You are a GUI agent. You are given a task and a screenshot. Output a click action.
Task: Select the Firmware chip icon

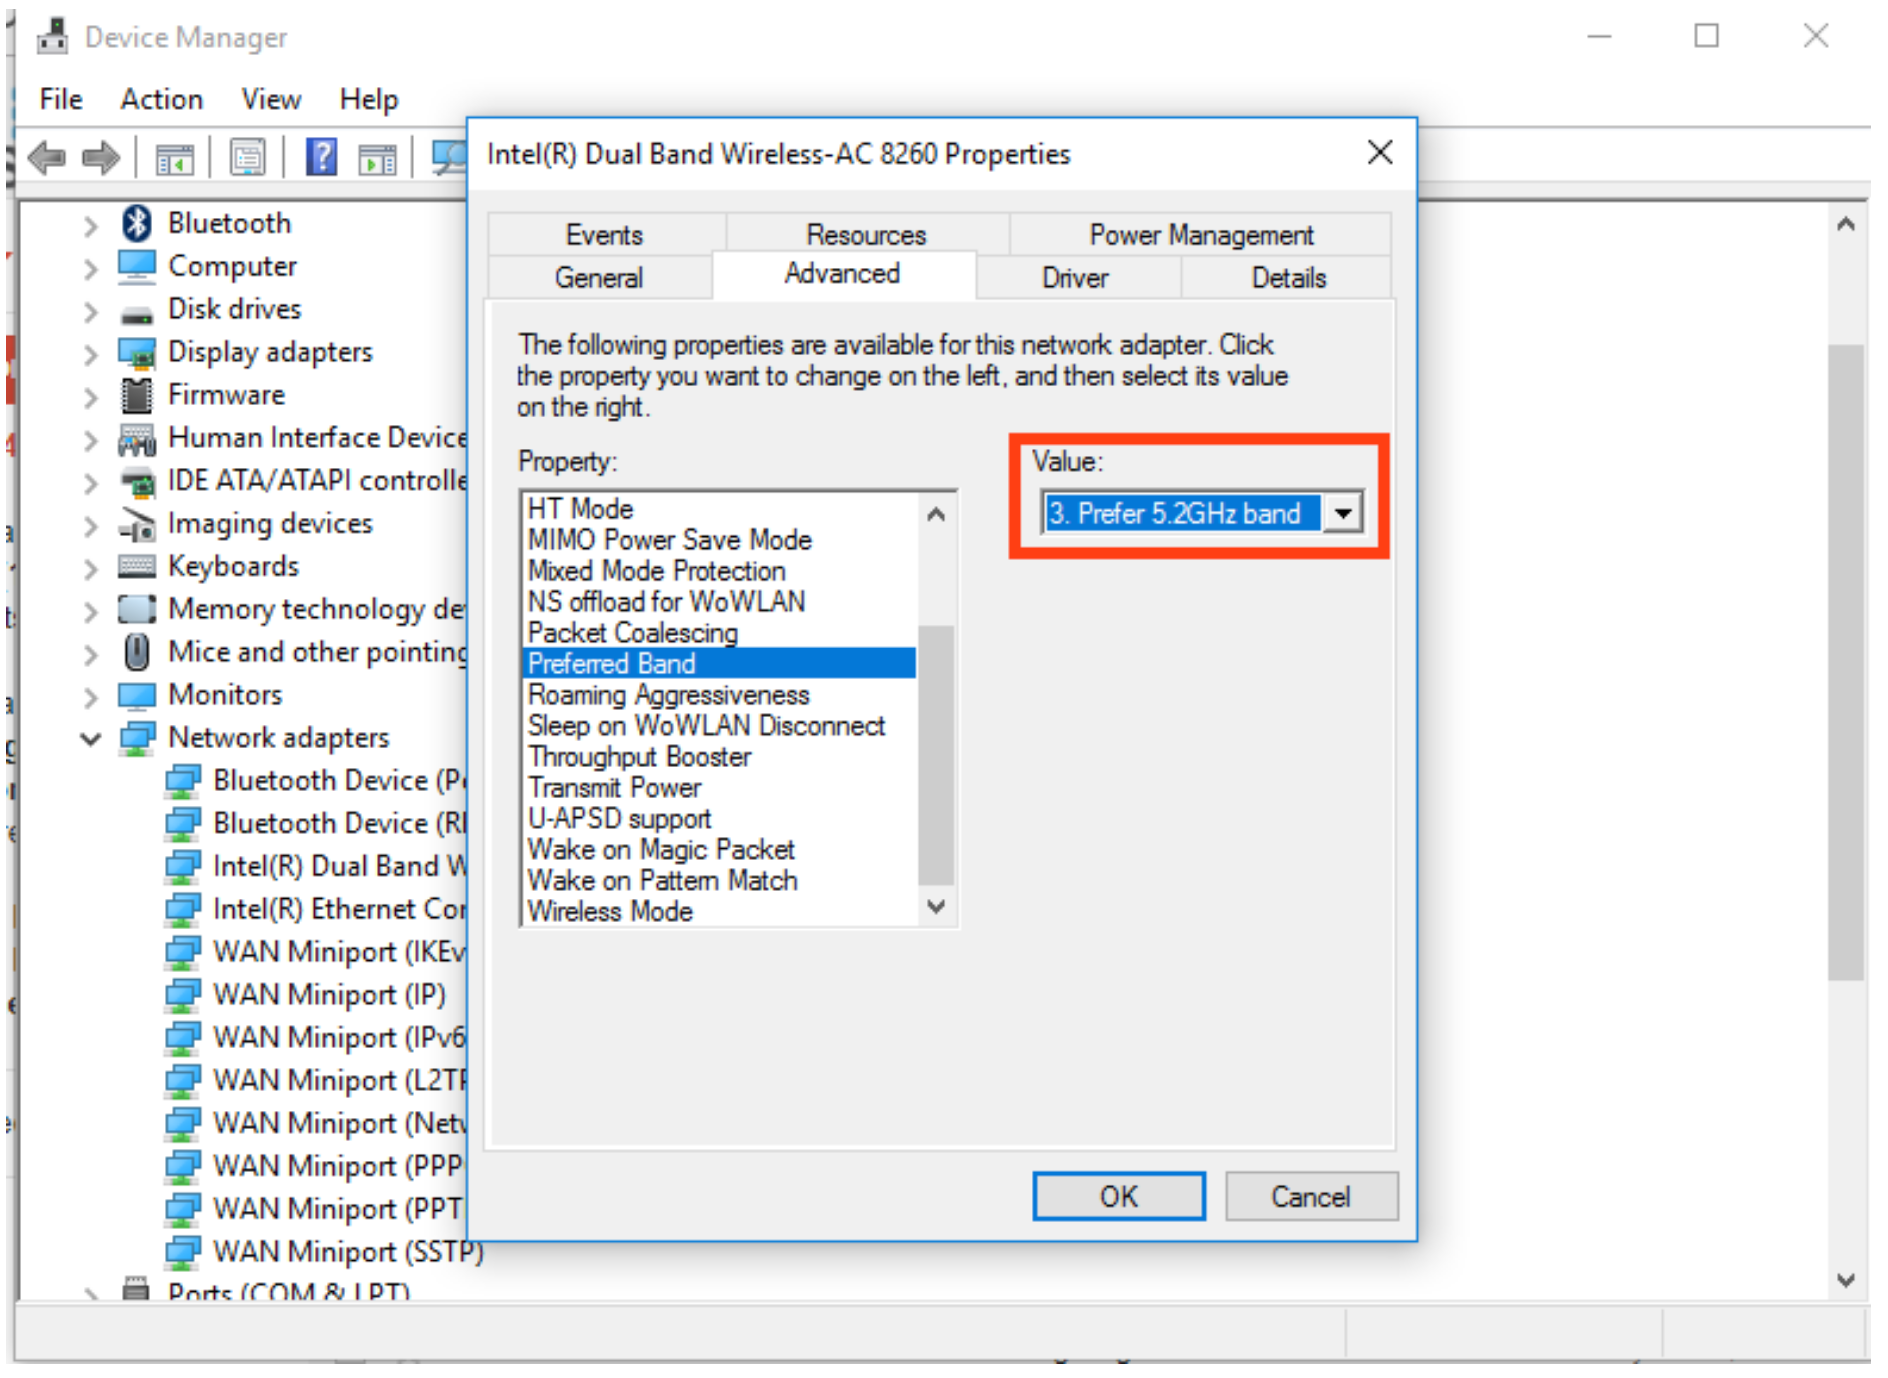pyautogui.click(x=136, y=395)
